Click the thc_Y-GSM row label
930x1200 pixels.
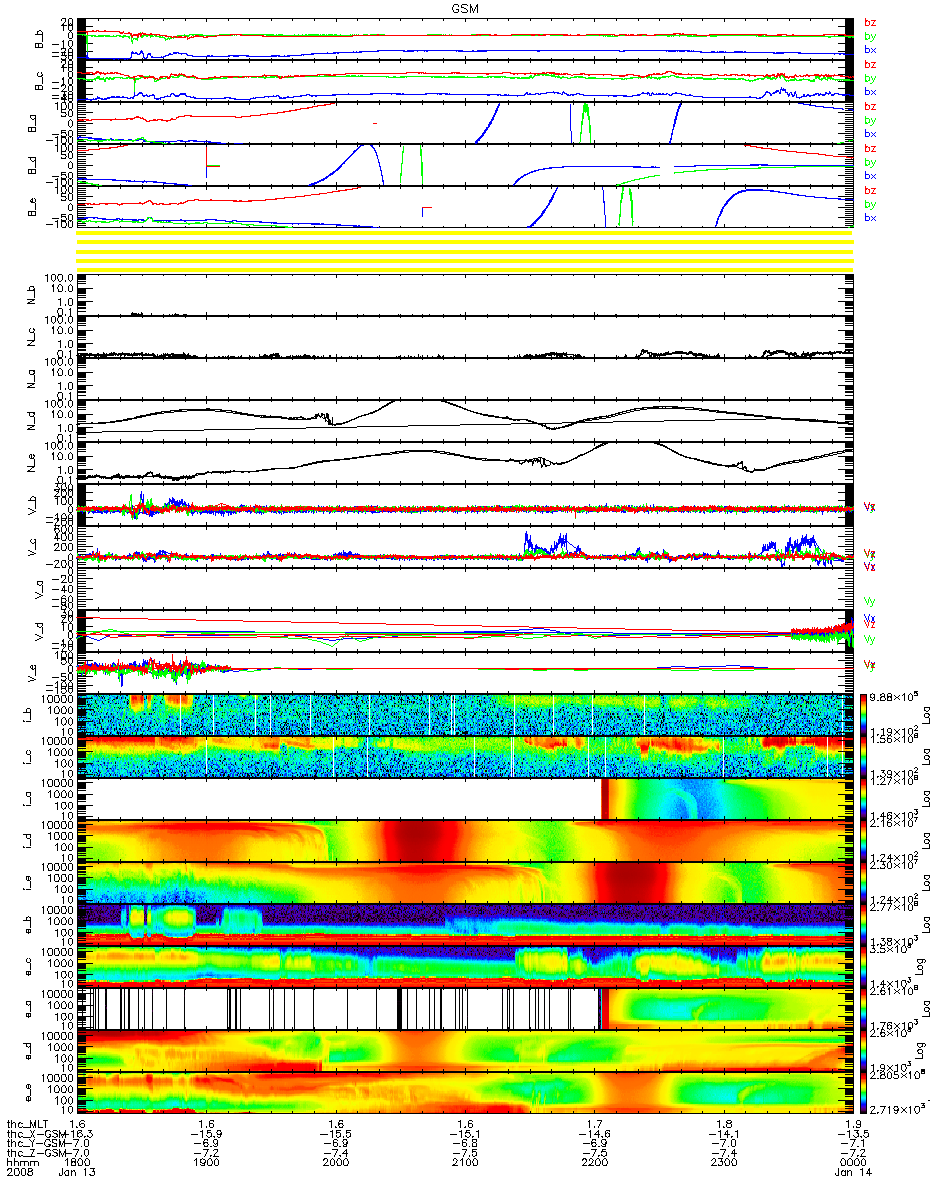[37, 1144]
